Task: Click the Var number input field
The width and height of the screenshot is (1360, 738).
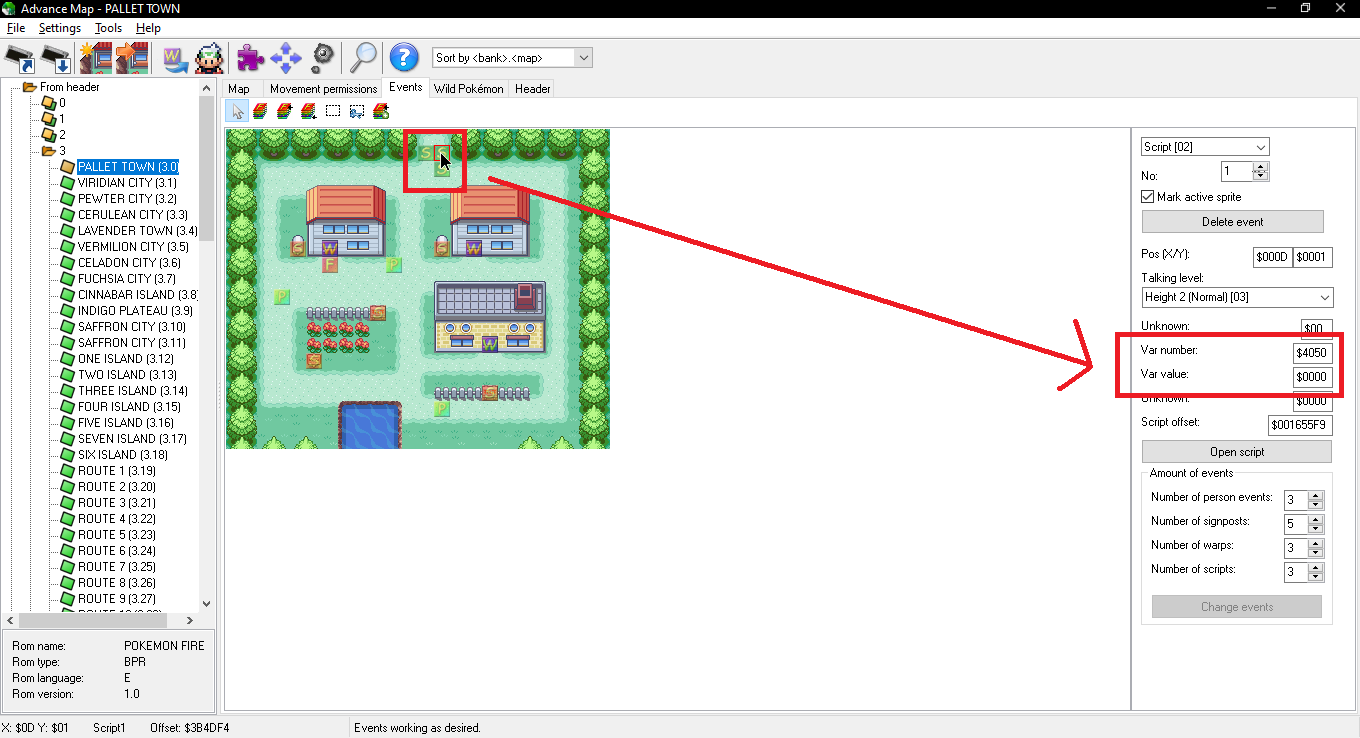Action: click(1312, 353)
